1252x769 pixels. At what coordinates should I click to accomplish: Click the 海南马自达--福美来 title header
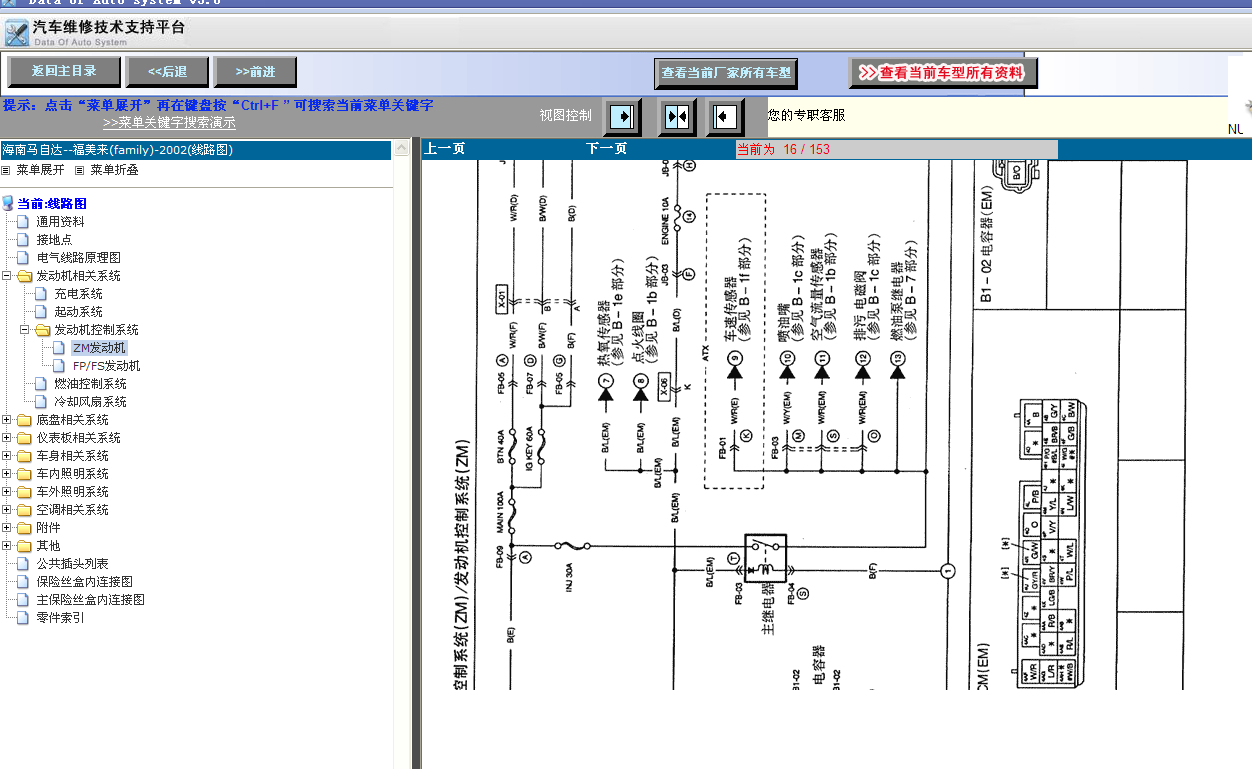coord(196,150)
